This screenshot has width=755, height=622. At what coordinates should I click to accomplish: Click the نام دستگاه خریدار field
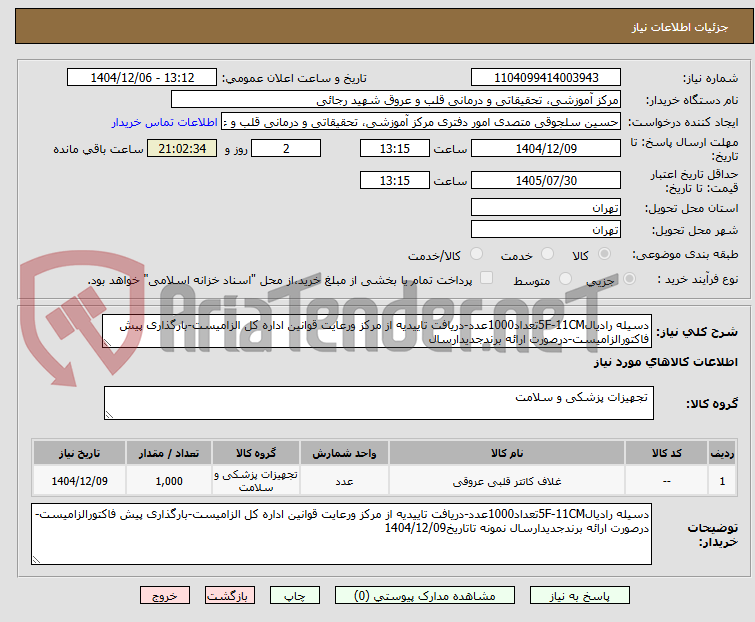(396, 100)
